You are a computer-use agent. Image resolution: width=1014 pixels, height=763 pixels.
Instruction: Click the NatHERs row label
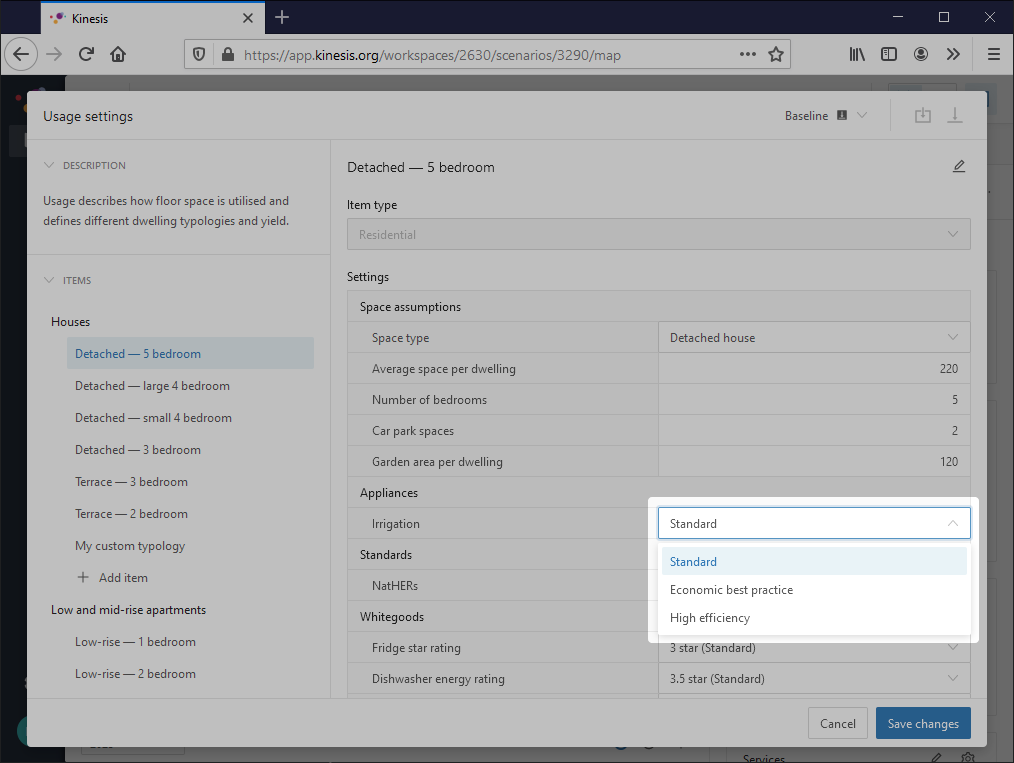pos(394,586)
